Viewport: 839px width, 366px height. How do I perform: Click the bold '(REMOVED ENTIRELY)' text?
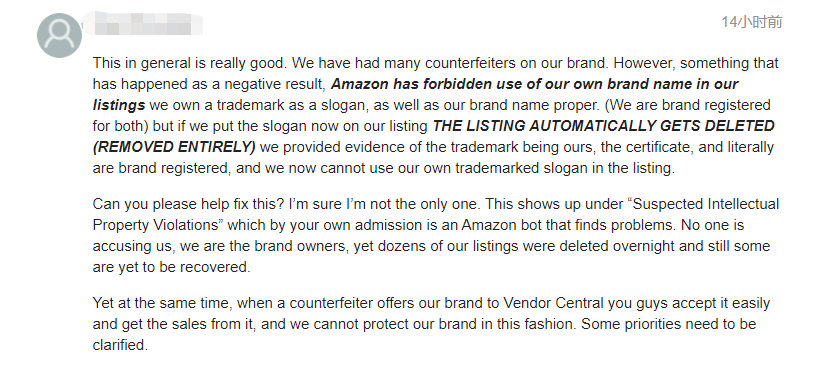pyautogui.click(x=174, y=147)
